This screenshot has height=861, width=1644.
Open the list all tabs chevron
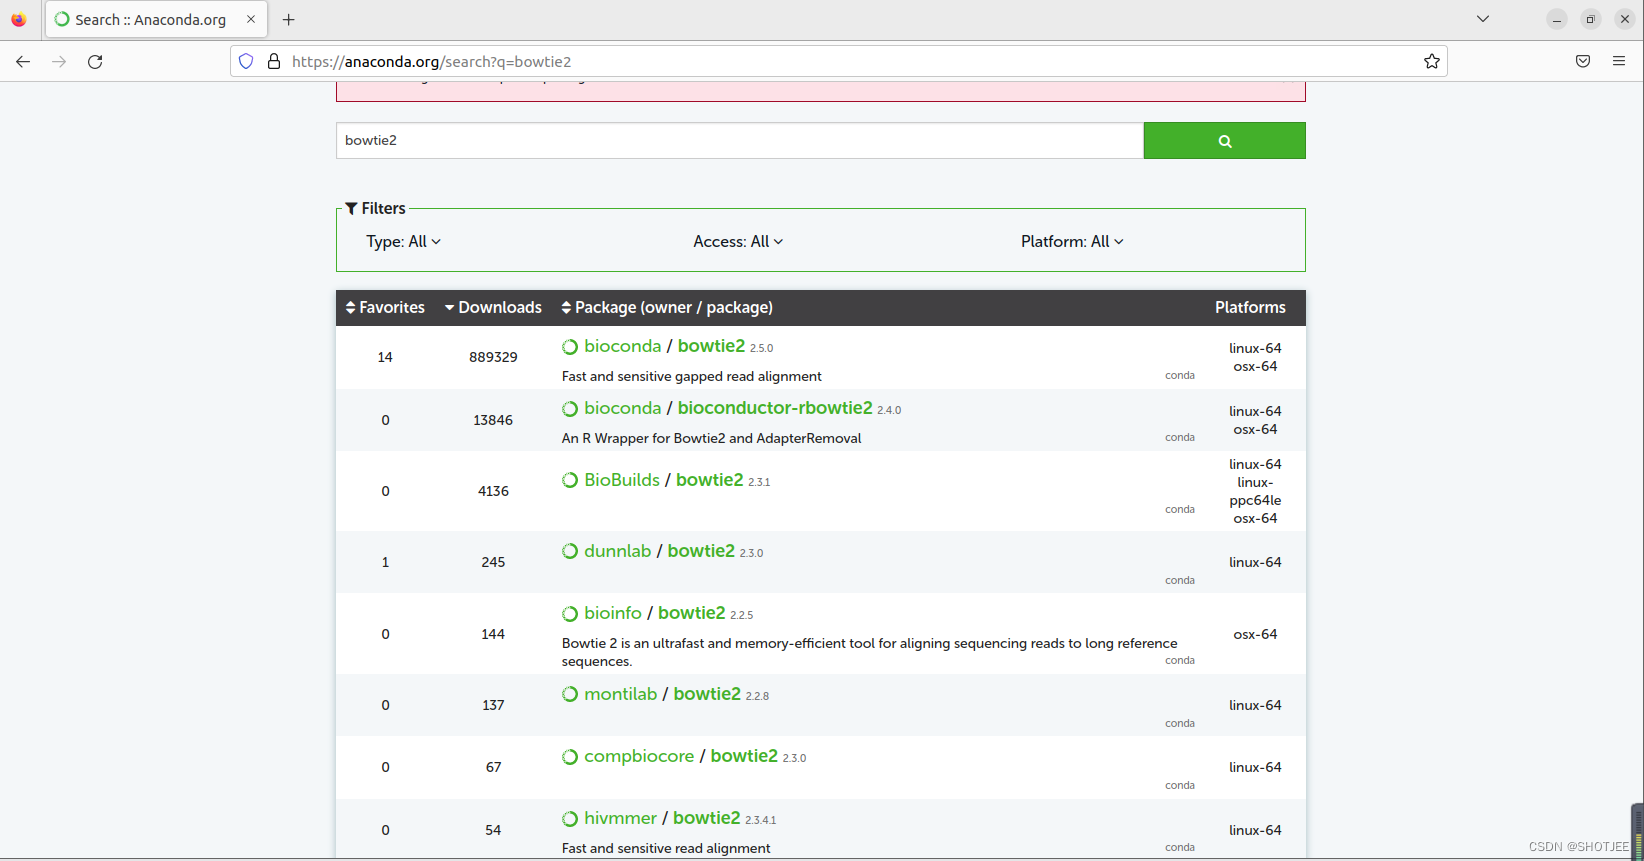[1483, 19]
